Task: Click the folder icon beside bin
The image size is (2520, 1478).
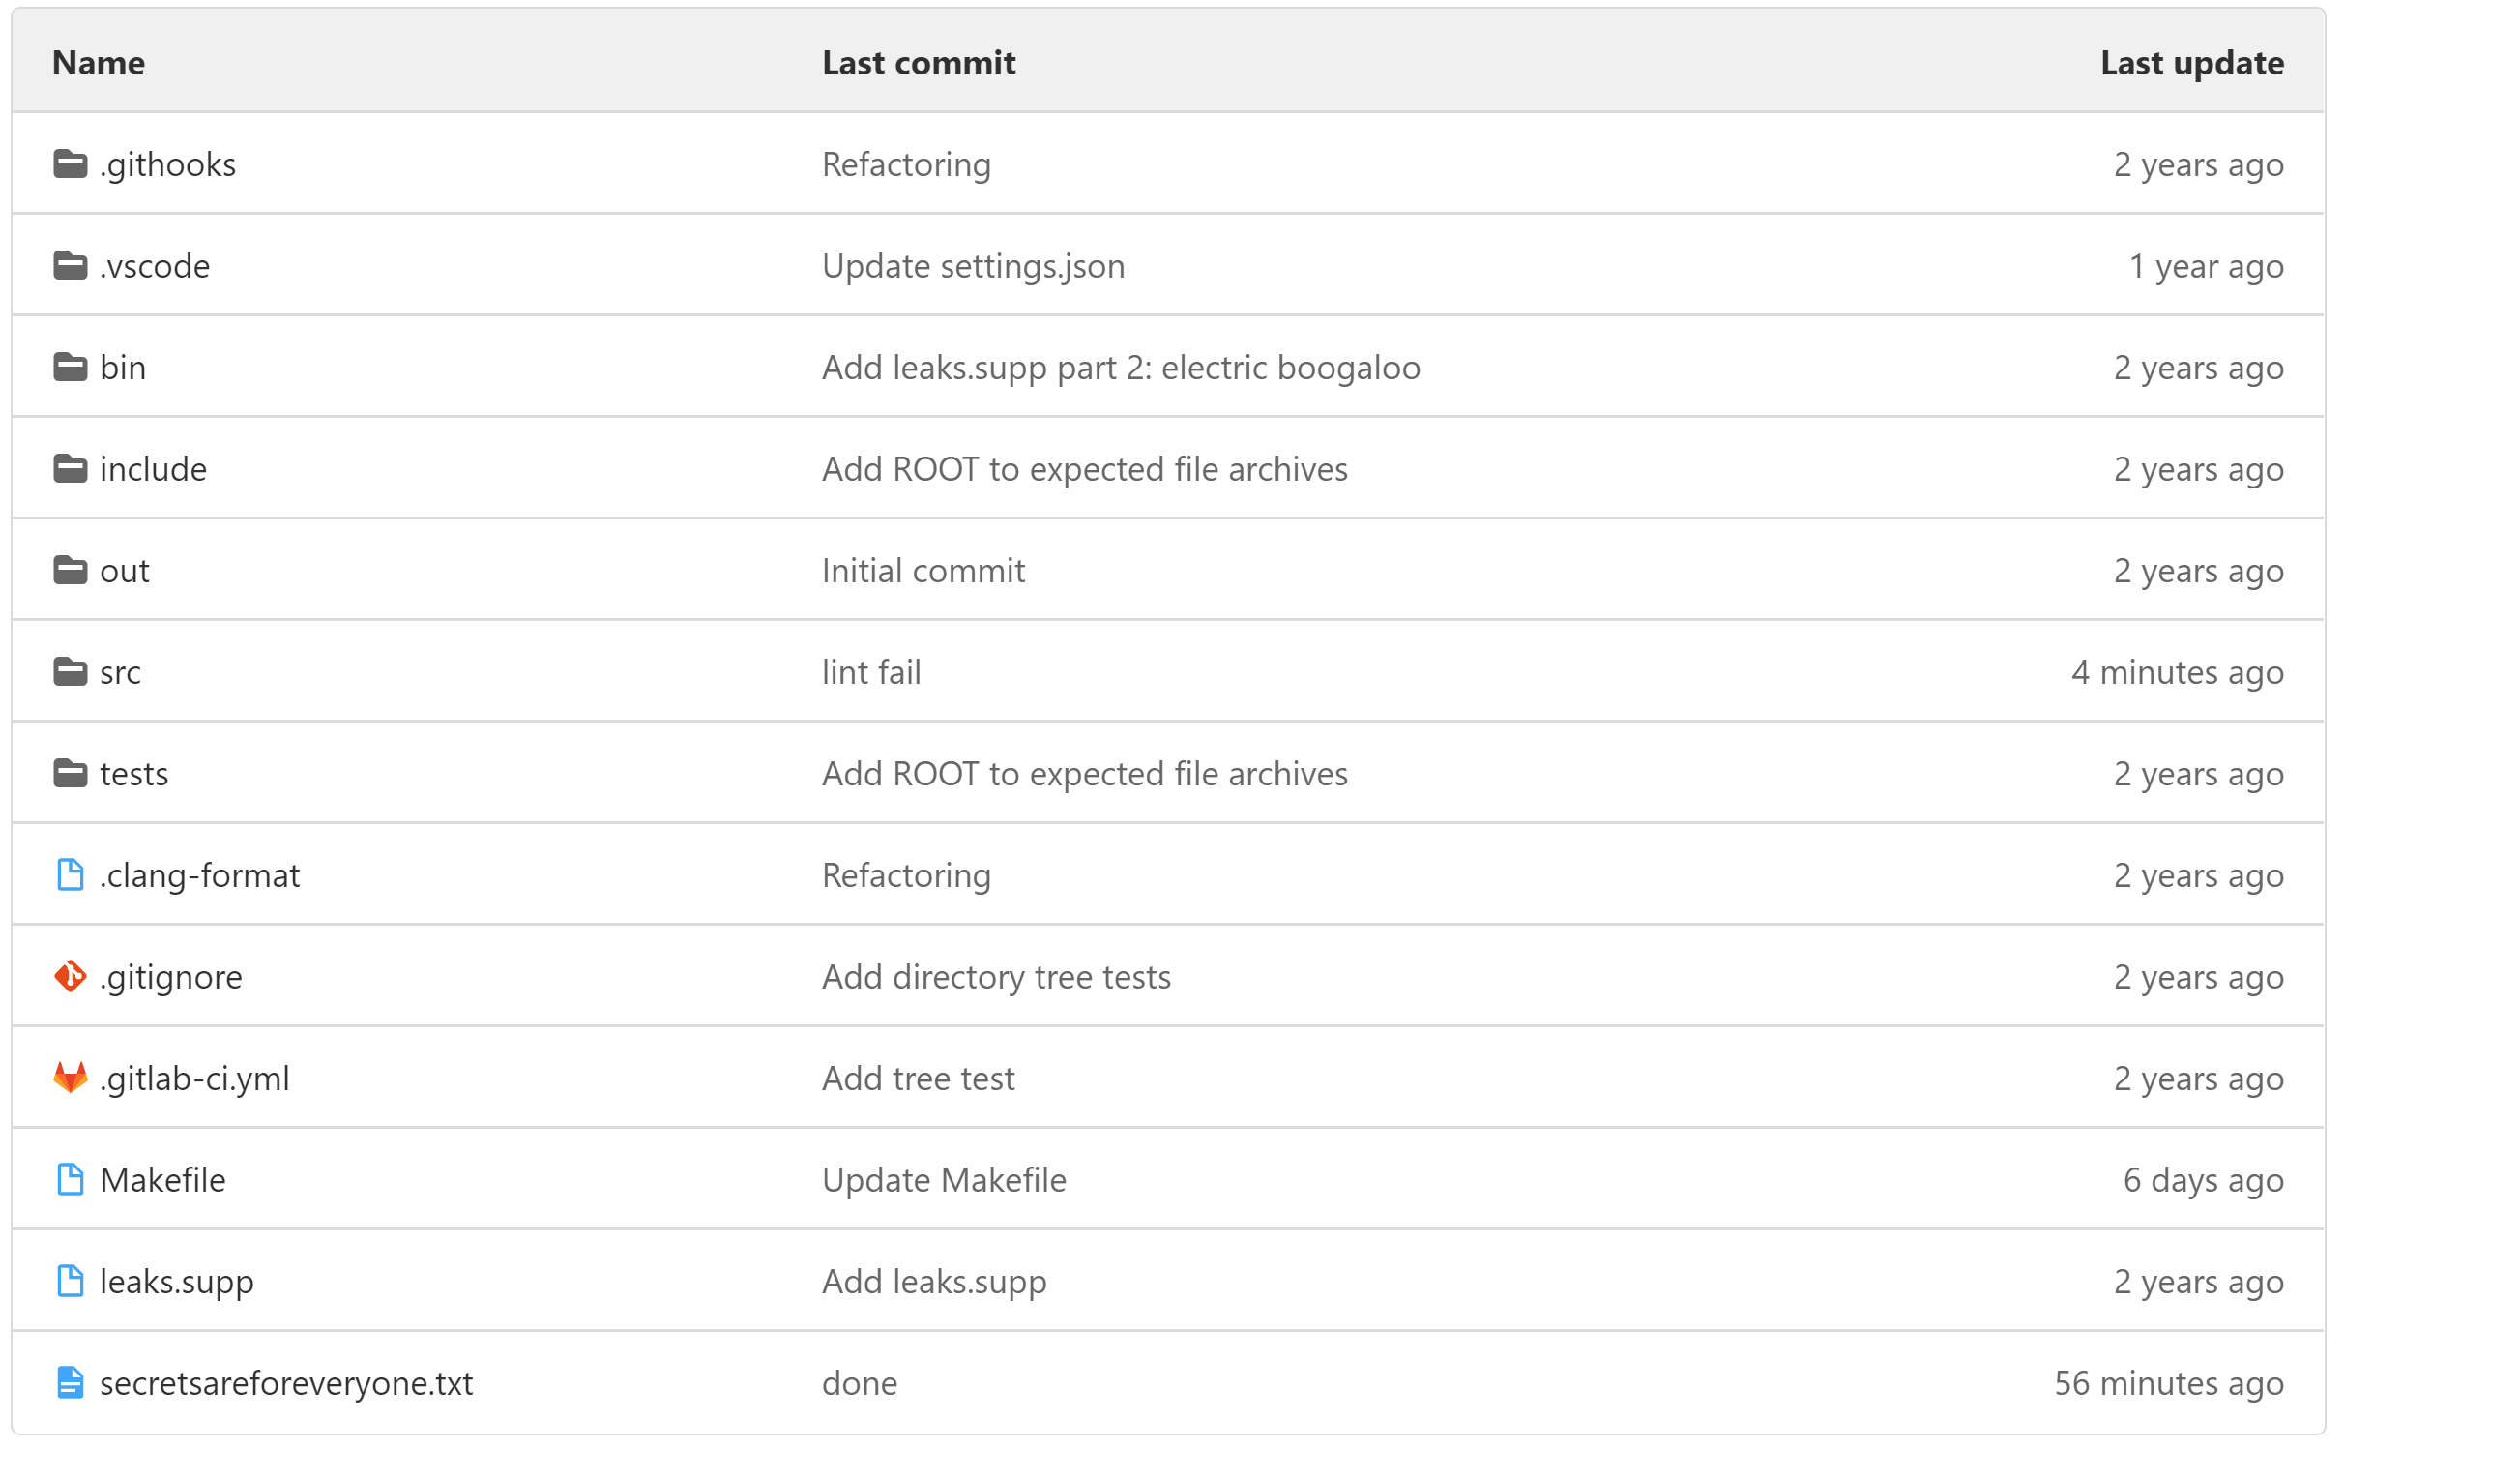Action: 70,367
